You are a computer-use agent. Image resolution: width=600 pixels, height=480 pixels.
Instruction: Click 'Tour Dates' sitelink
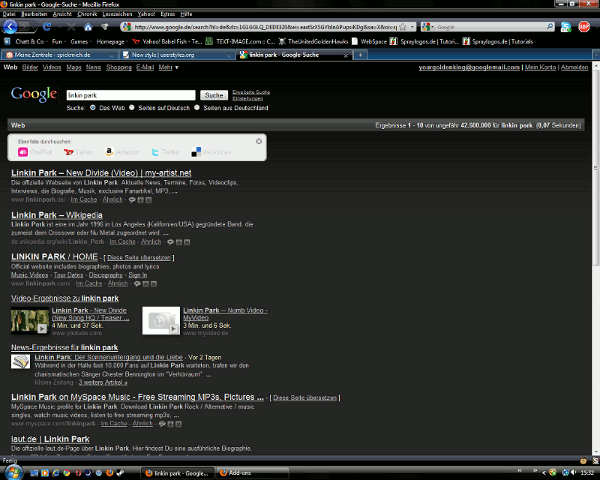point(68,275)
